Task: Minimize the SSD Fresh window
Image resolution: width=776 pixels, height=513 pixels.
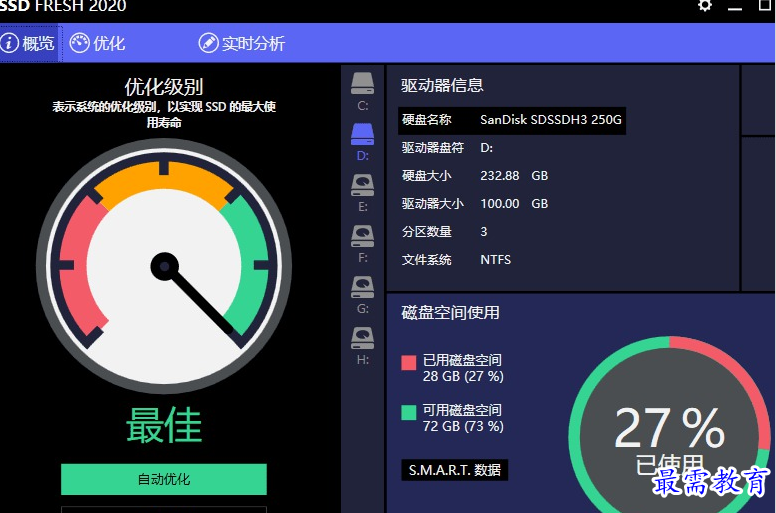Action: [x=734, y=7]
